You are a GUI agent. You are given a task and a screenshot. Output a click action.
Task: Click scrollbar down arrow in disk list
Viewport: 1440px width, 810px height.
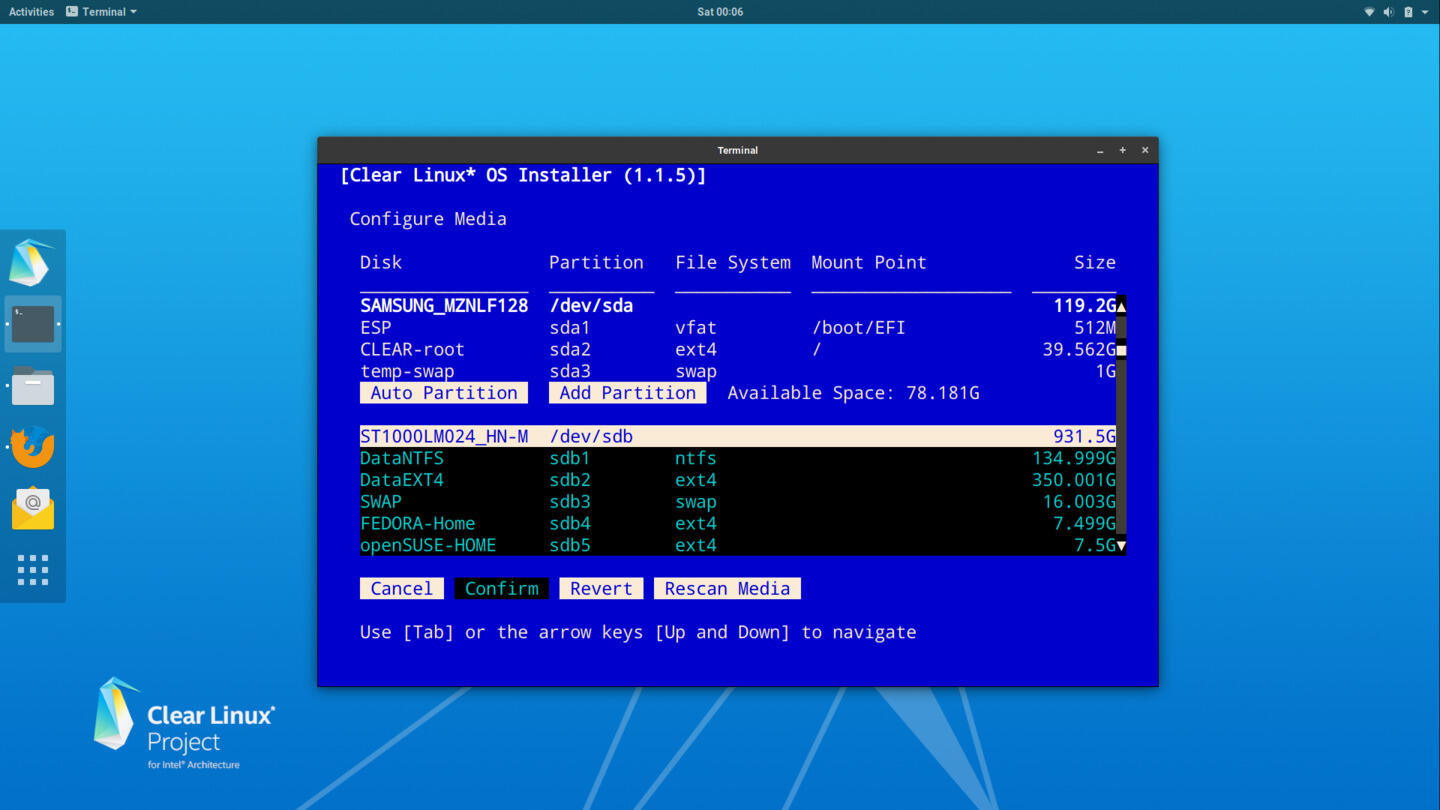point(1121,546)
